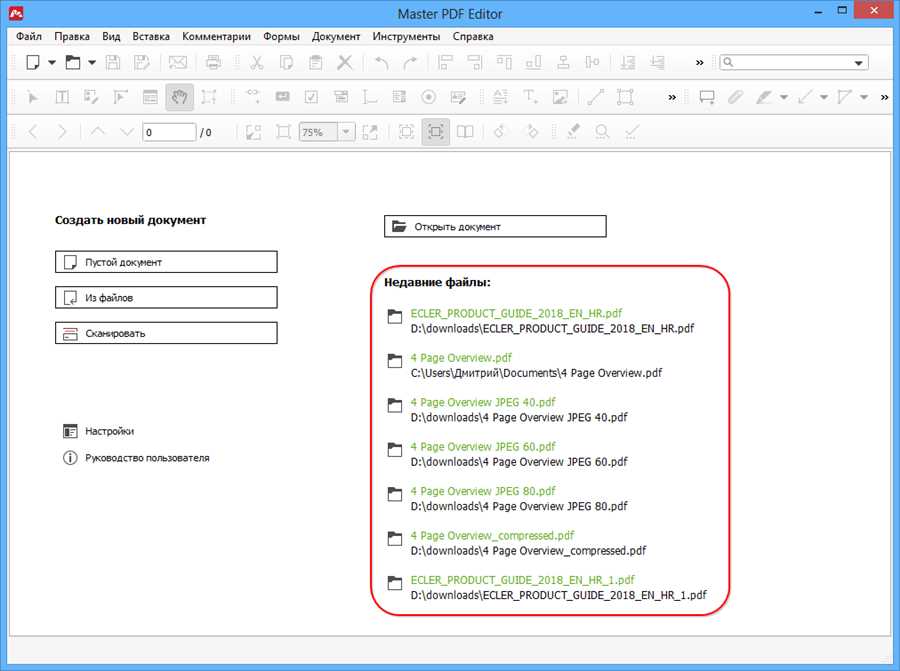The height and width of the screenshot is (671, 900).
Task: Click the highlighter pen icon
Action: click(x=763, y=97)
